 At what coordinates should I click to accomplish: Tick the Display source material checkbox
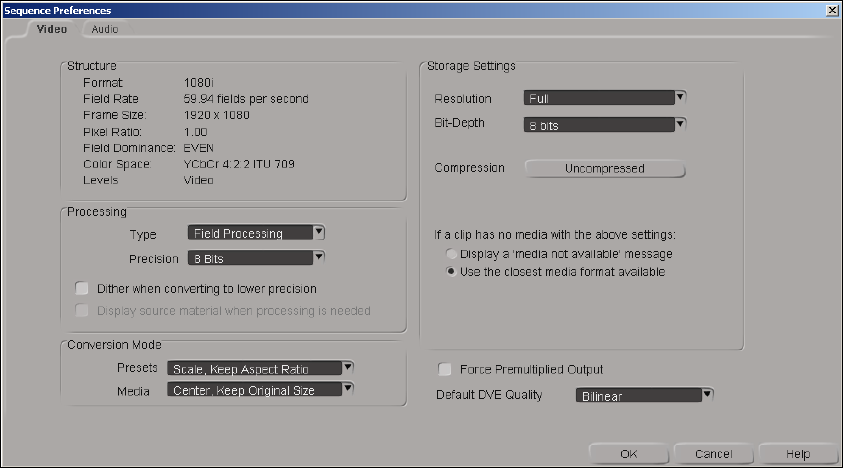click(83, 310)
